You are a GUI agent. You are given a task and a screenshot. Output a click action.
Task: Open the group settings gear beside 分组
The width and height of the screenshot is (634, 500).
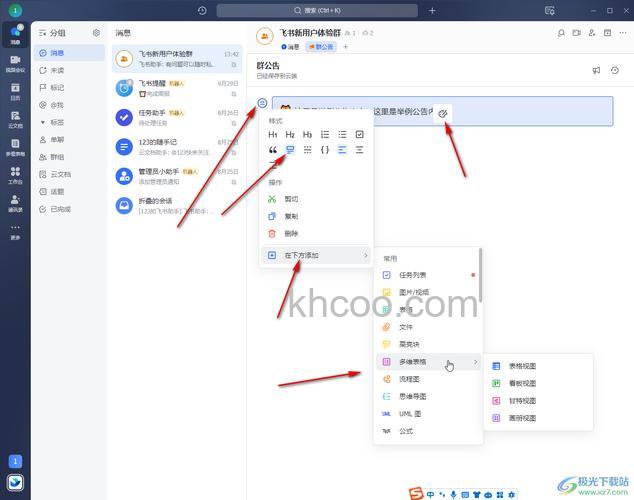point(96,33)
